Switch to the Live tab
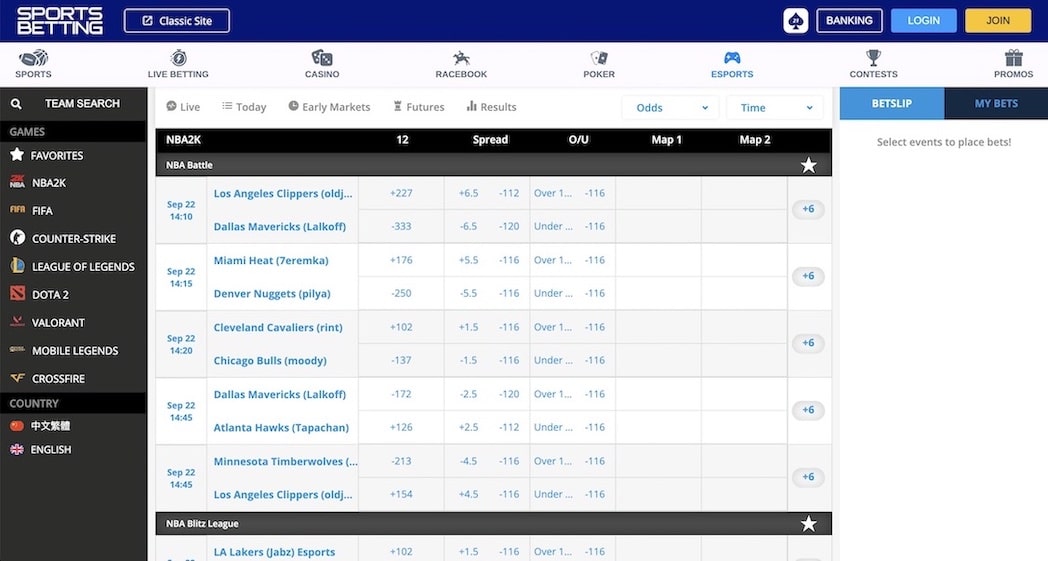Screen dimensions: 1048x561 coord(183,107)
